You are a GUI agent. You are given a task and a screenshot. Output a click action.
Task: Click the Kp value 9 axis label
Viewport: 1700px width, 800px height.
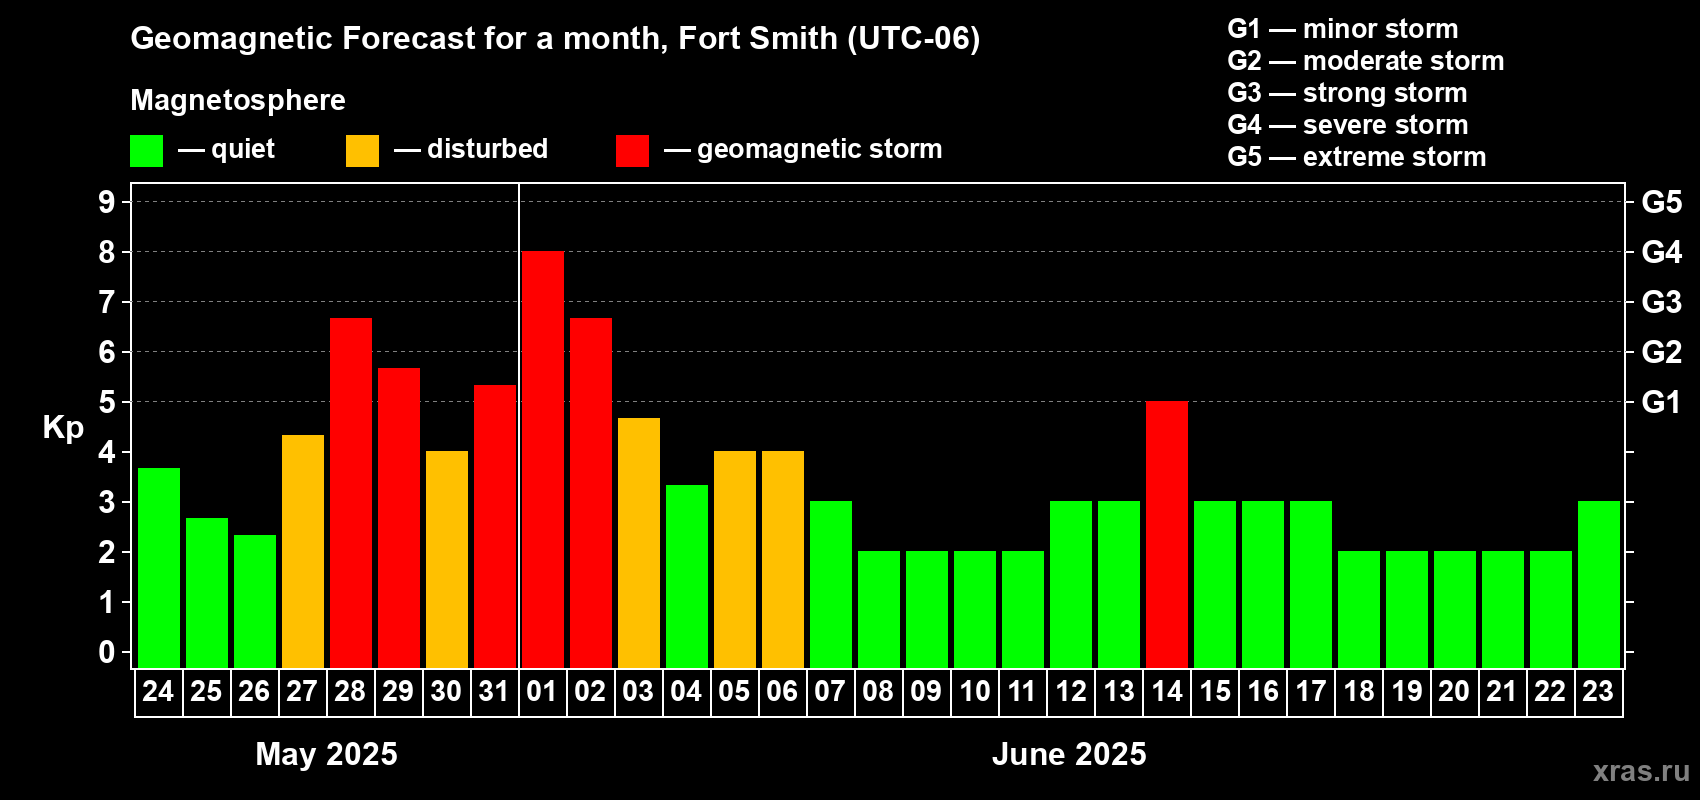(107, 202)
